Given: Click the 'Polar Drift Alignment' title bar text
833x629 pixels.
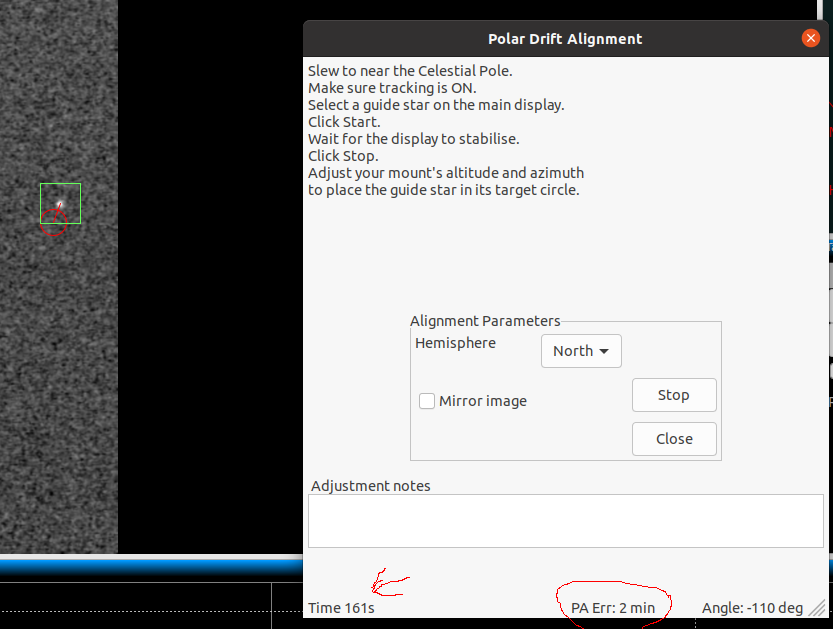Looking at the screenshot, I should [565, 39].
